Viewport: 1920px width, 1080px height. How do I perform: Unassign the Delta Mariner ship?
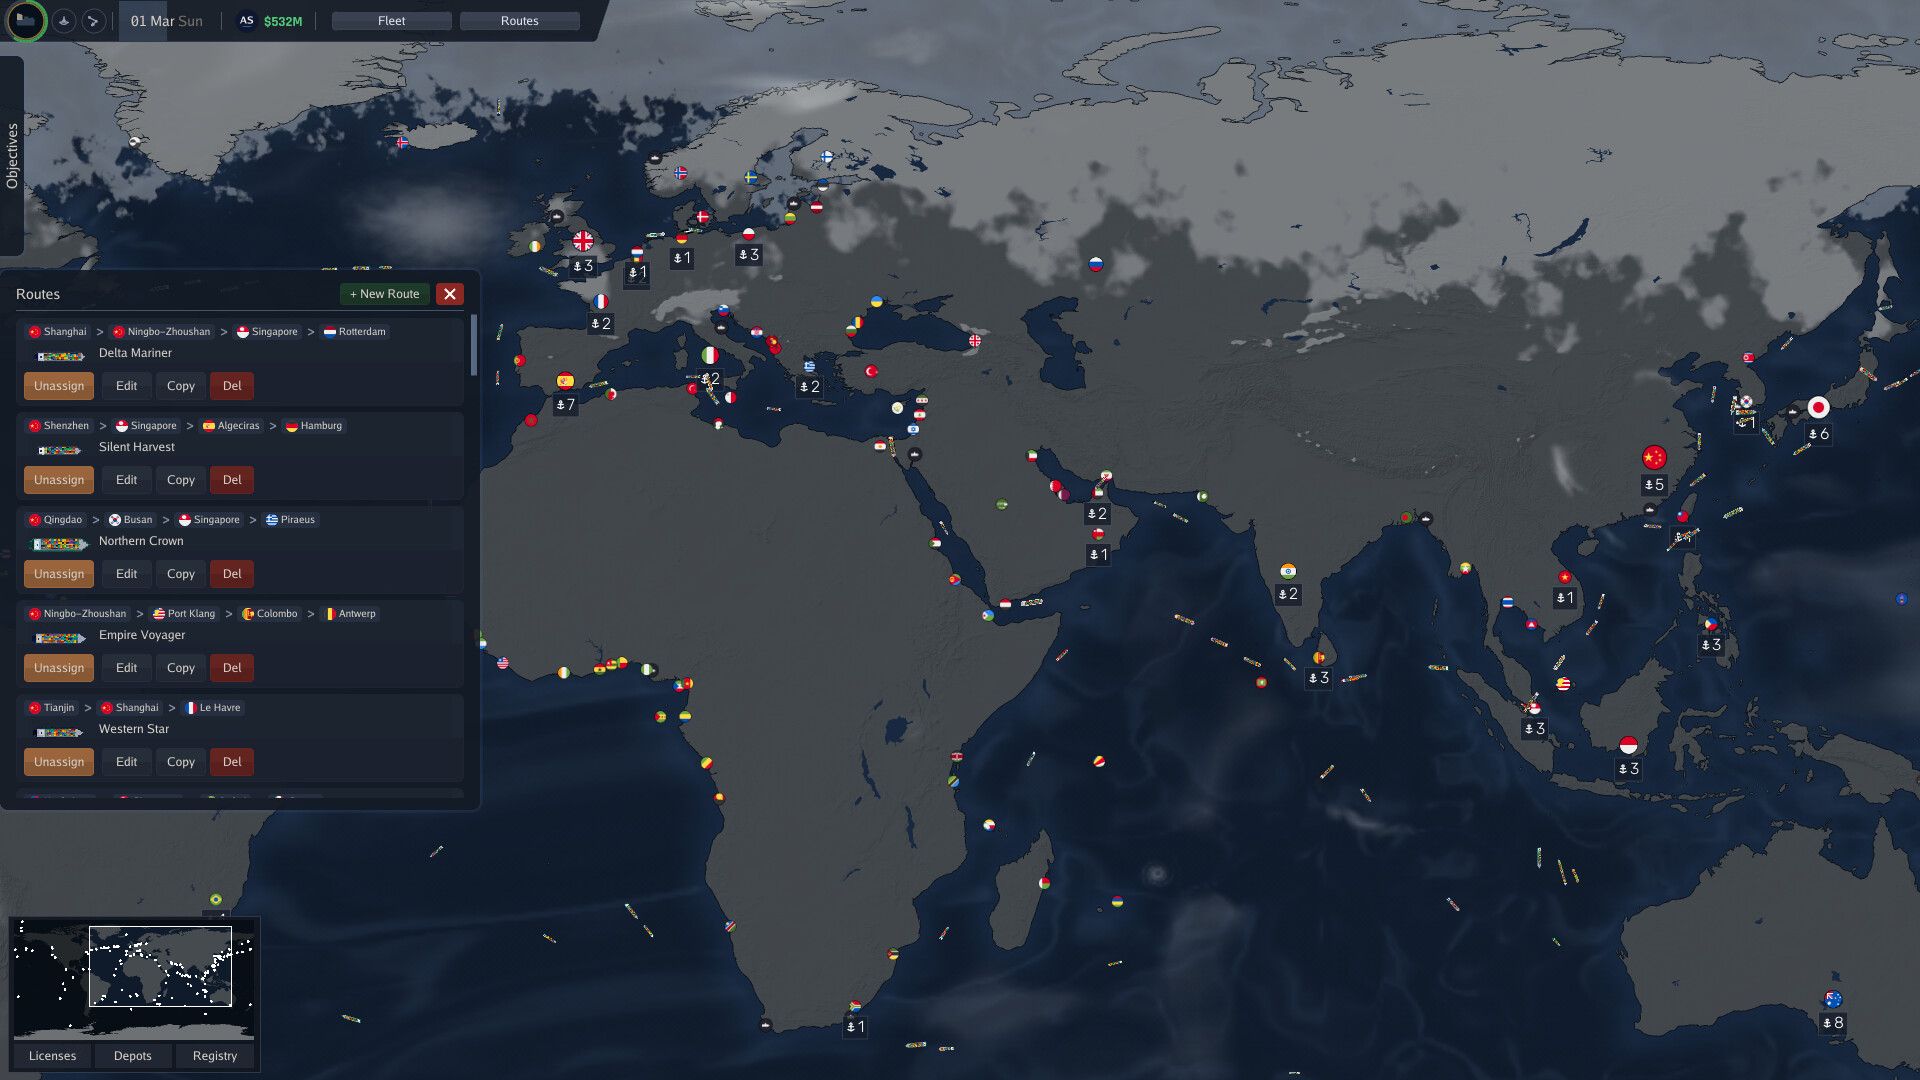click(59, 386)
